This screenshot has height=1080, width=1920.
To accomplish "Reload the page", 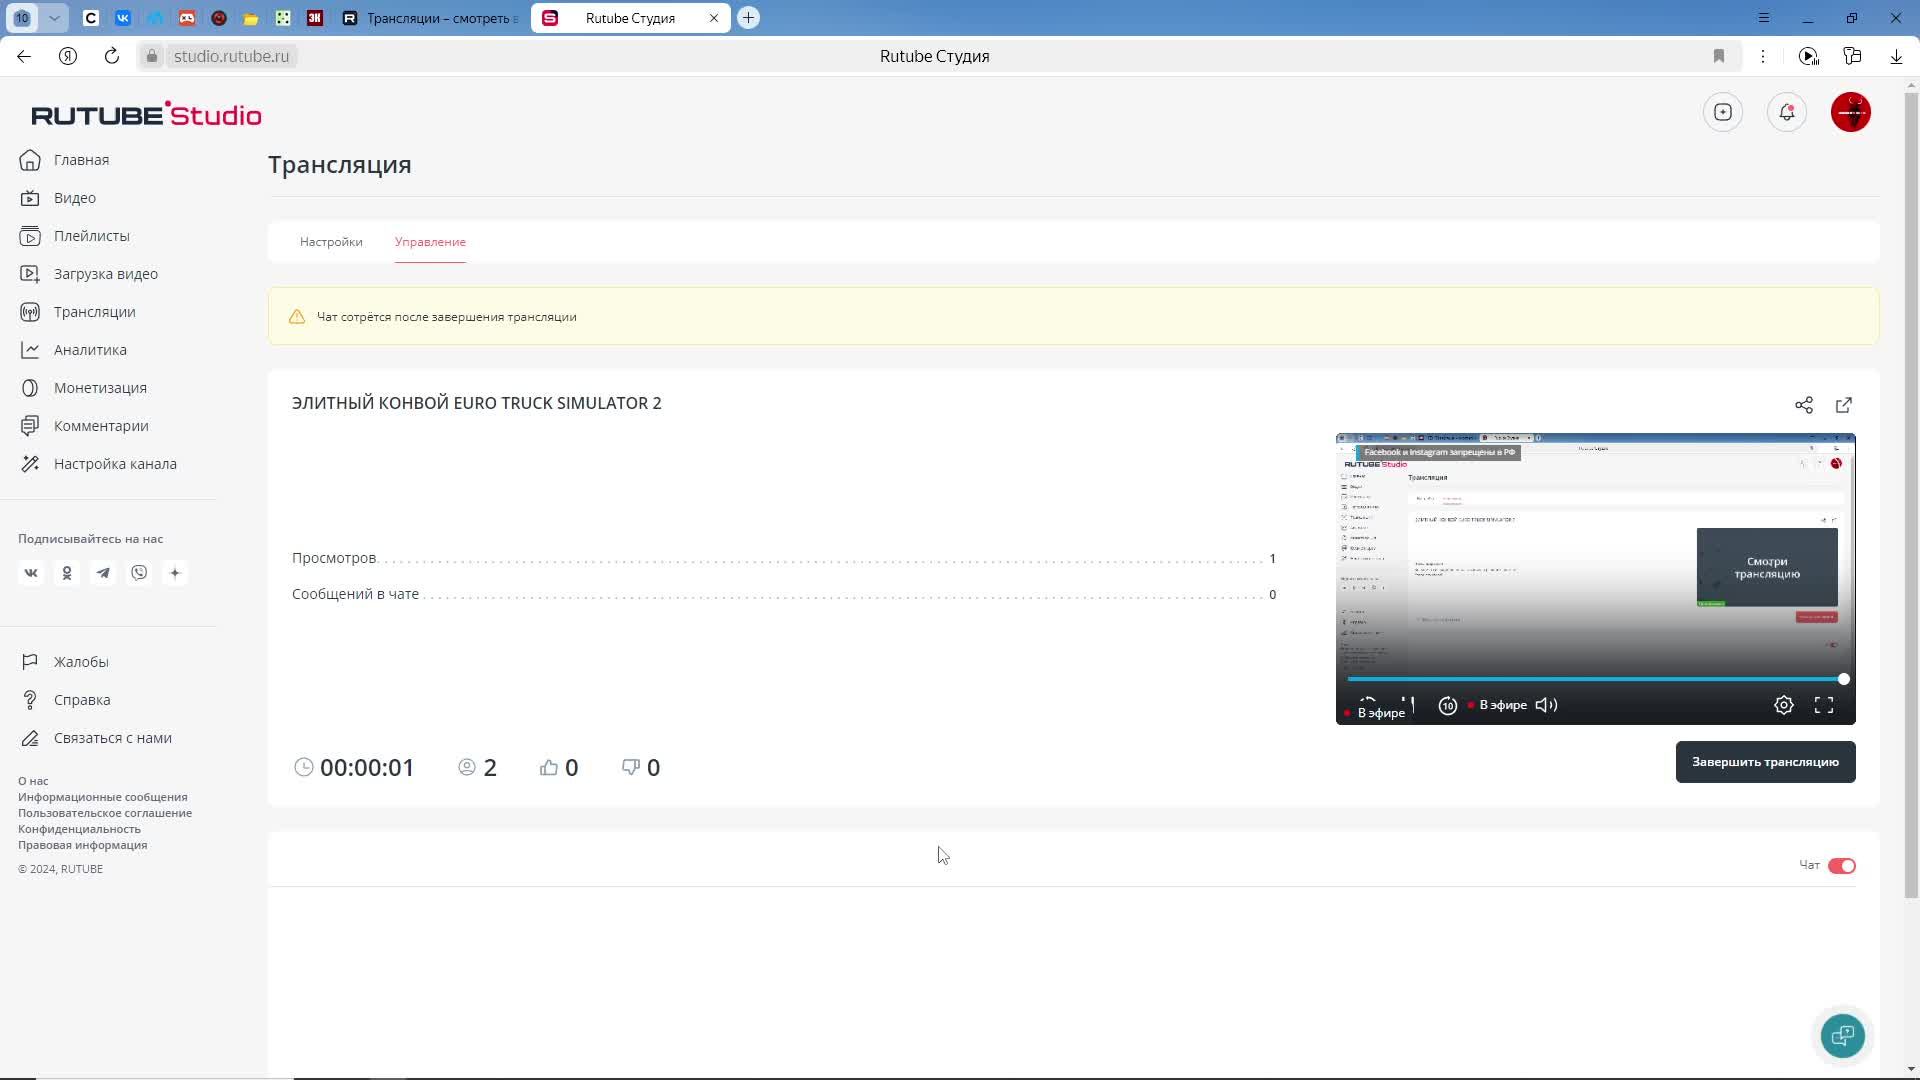I will click(x=112, y=56).
